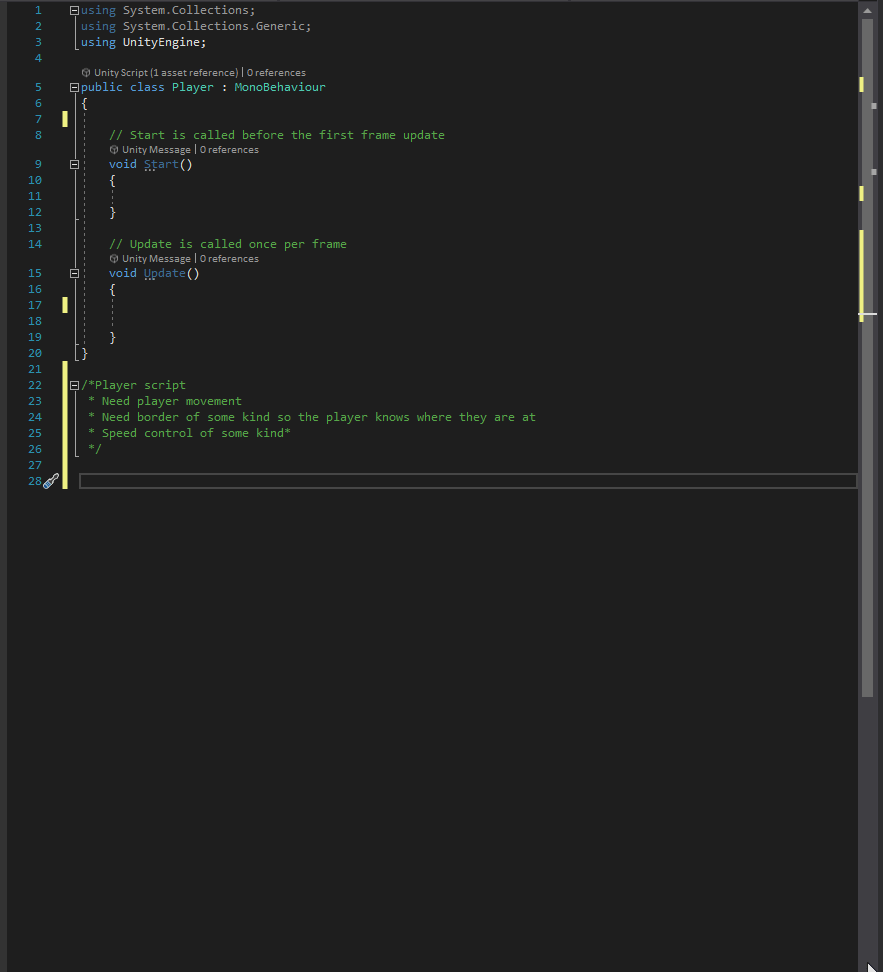Click the Unity Message icon above Start

pos(114,149)
